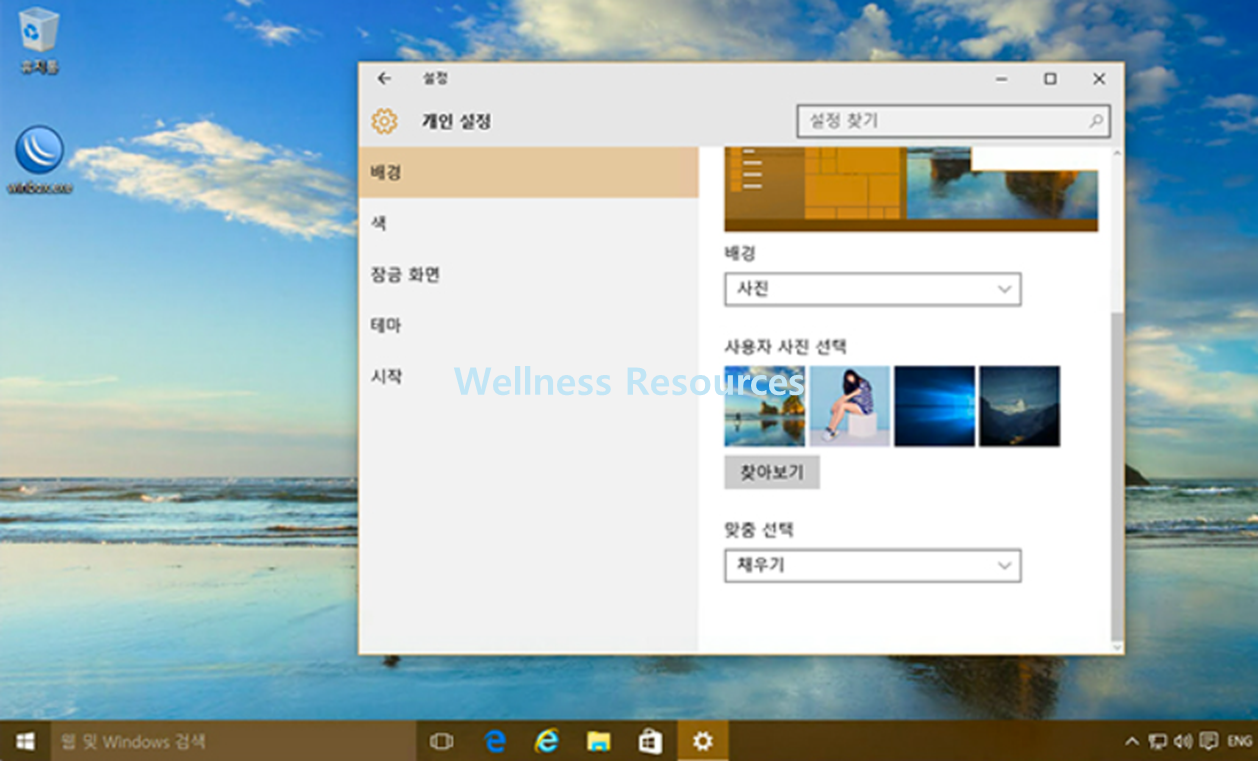
Task: Open File Explorer from the taskbar
Action: click(598, 741)
